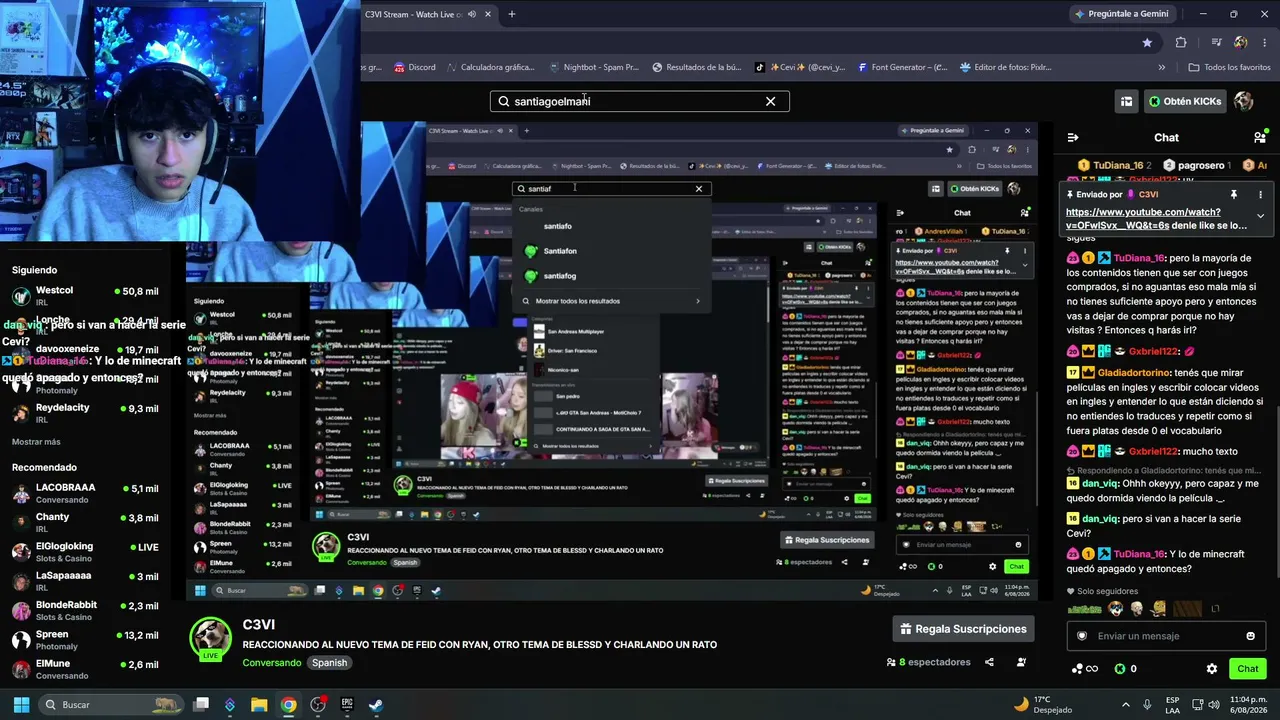
Task: Click the user icon next to share
Action: coord(1021,662)
